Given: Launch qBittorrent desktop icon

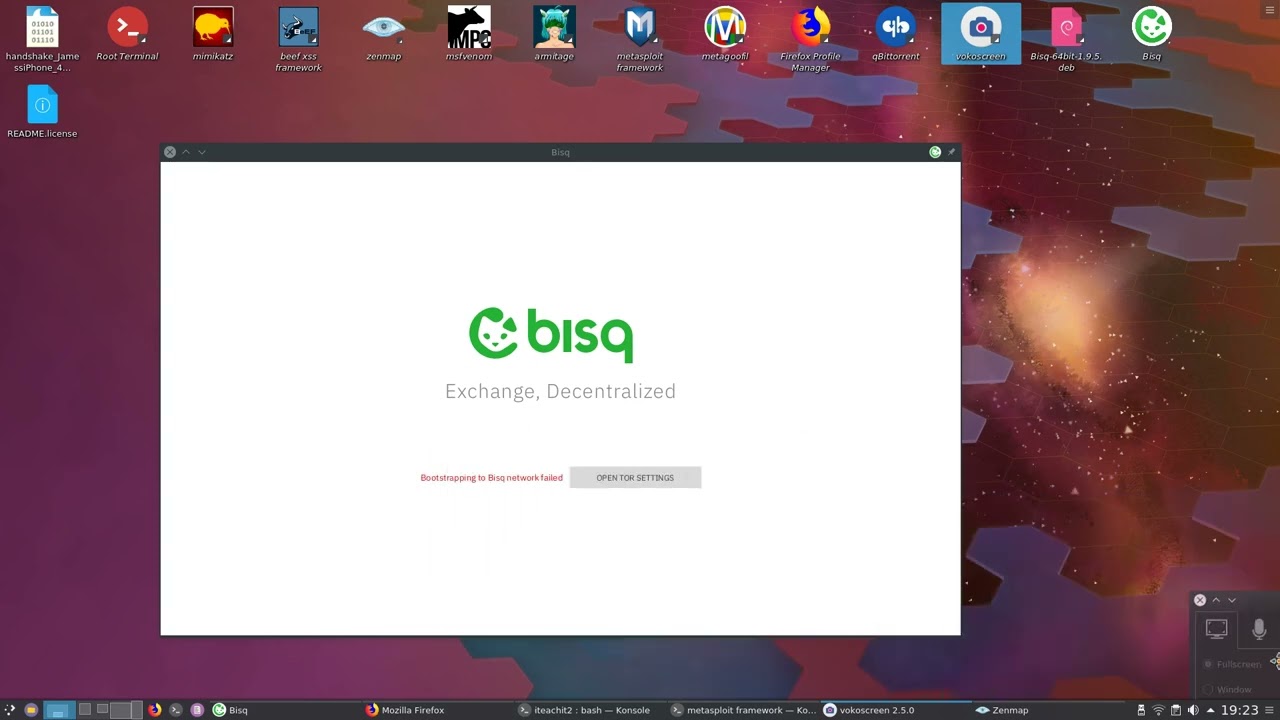Looking at the screenshot, I should pyautogui.click(x=896, y=35).
